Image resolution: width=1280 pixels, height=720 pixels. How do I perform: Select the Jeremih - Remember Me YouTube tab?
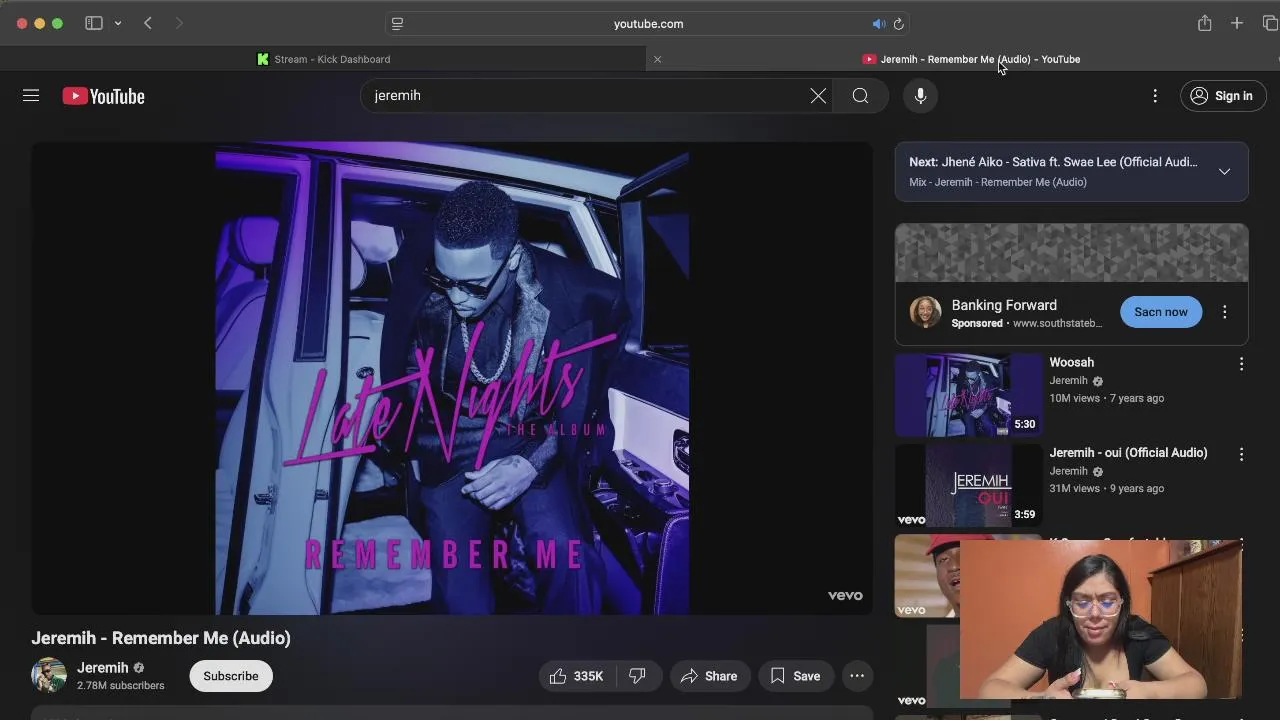(x=970, y=59)
